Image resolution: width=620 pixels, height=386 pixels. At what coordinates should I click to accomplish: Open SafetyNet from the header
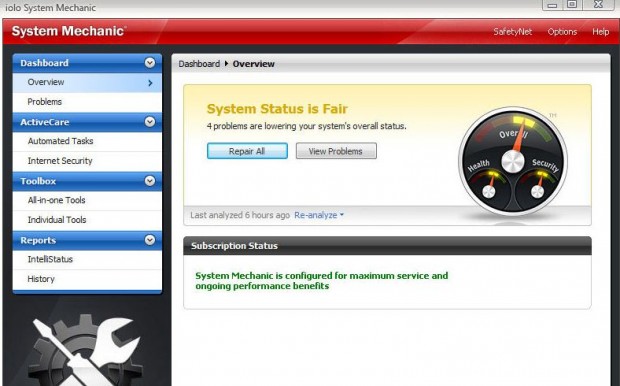(x=512, y=32)
